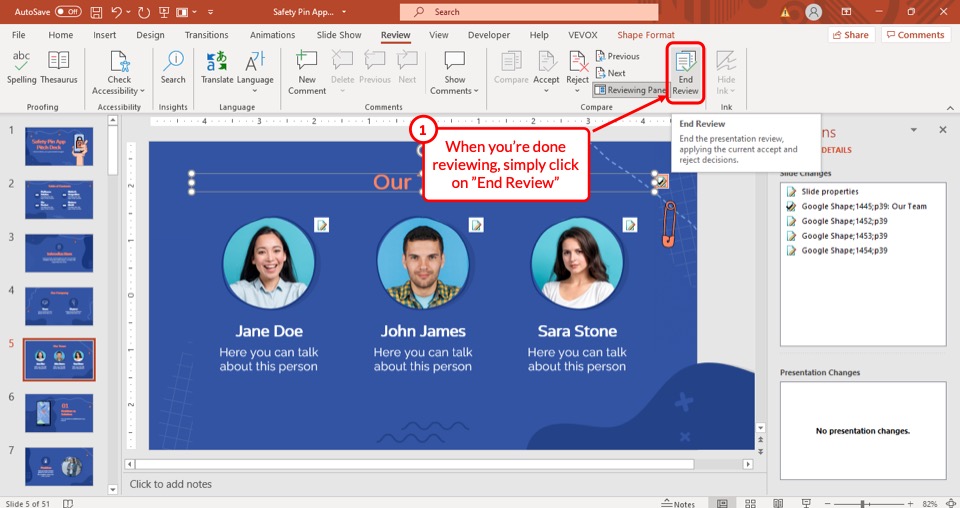Switch to Slide Sorter view in status bar

(750, 503)
